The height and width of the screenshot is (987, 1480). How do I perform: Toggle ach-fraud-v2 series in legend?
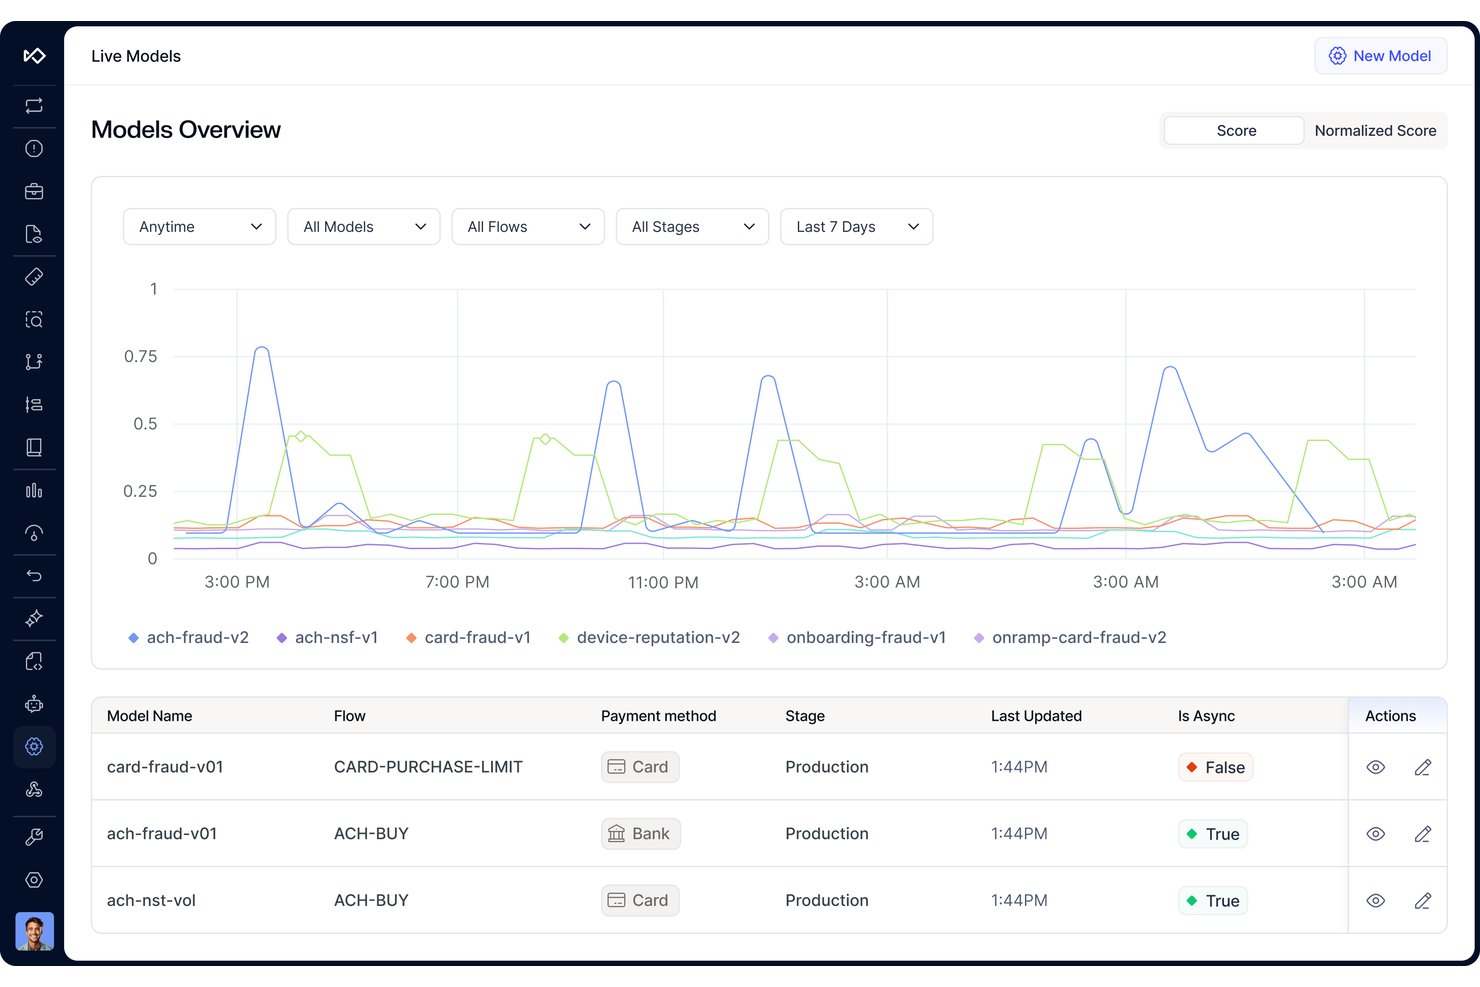pyautogui.click(x=188, y=638)
